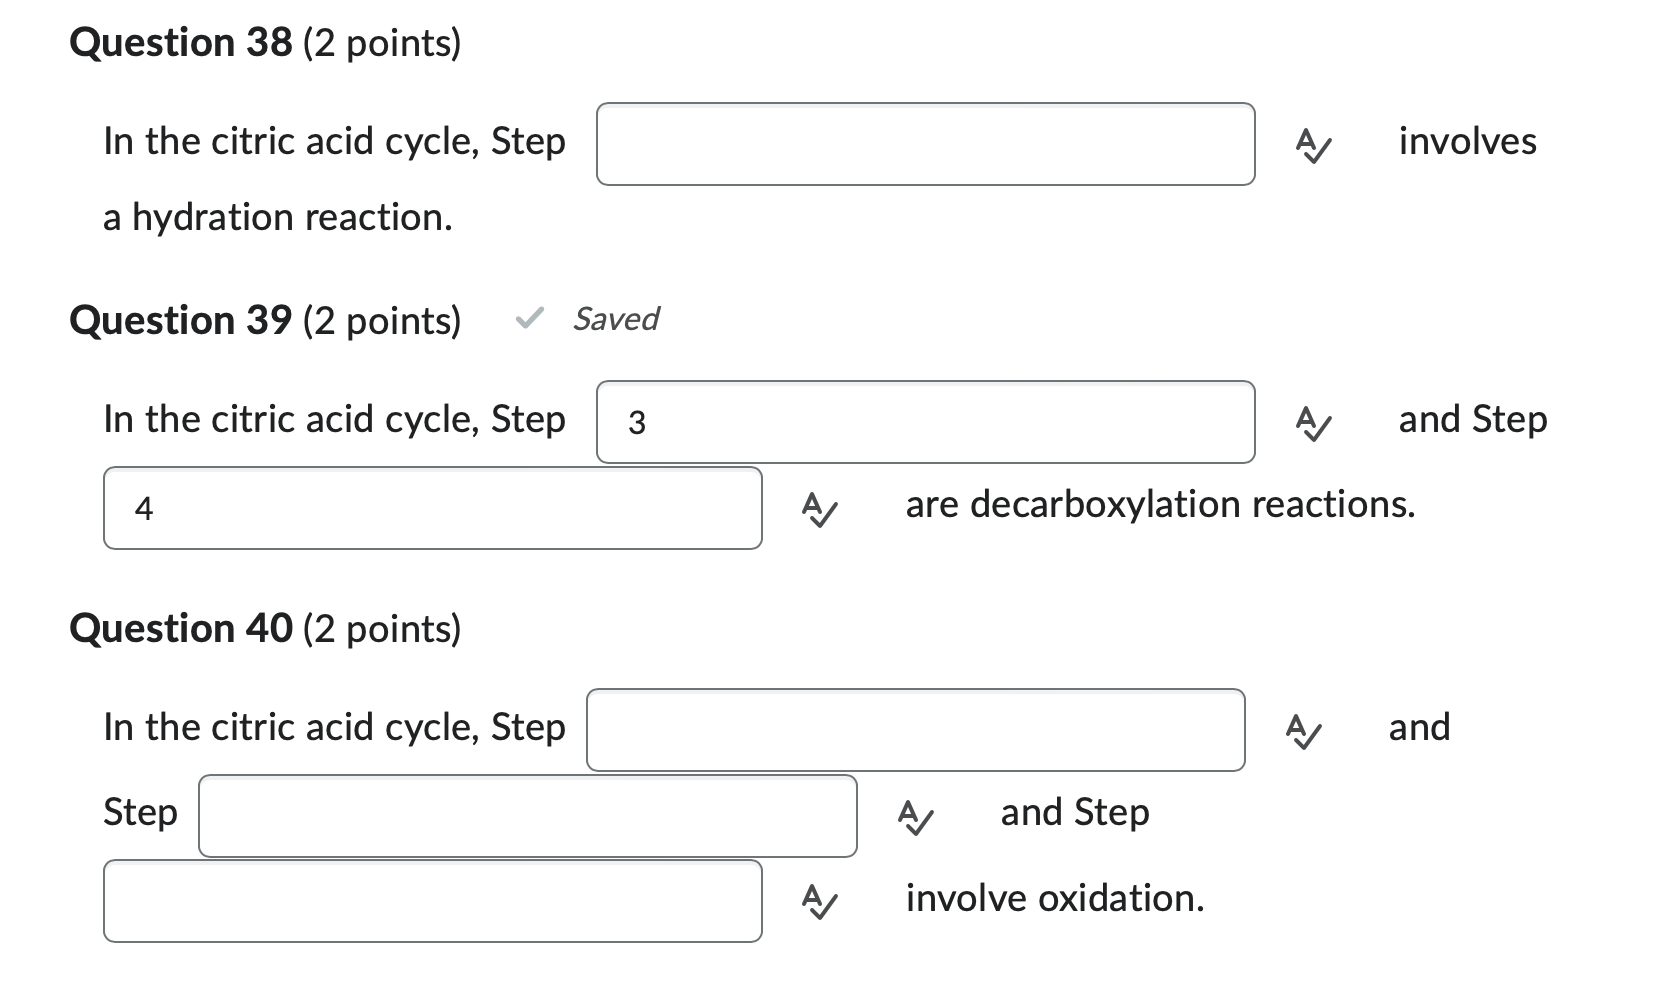Click the spell check icon beside Question 40 first blank
1672x982 pixels.
point(1303,731)
